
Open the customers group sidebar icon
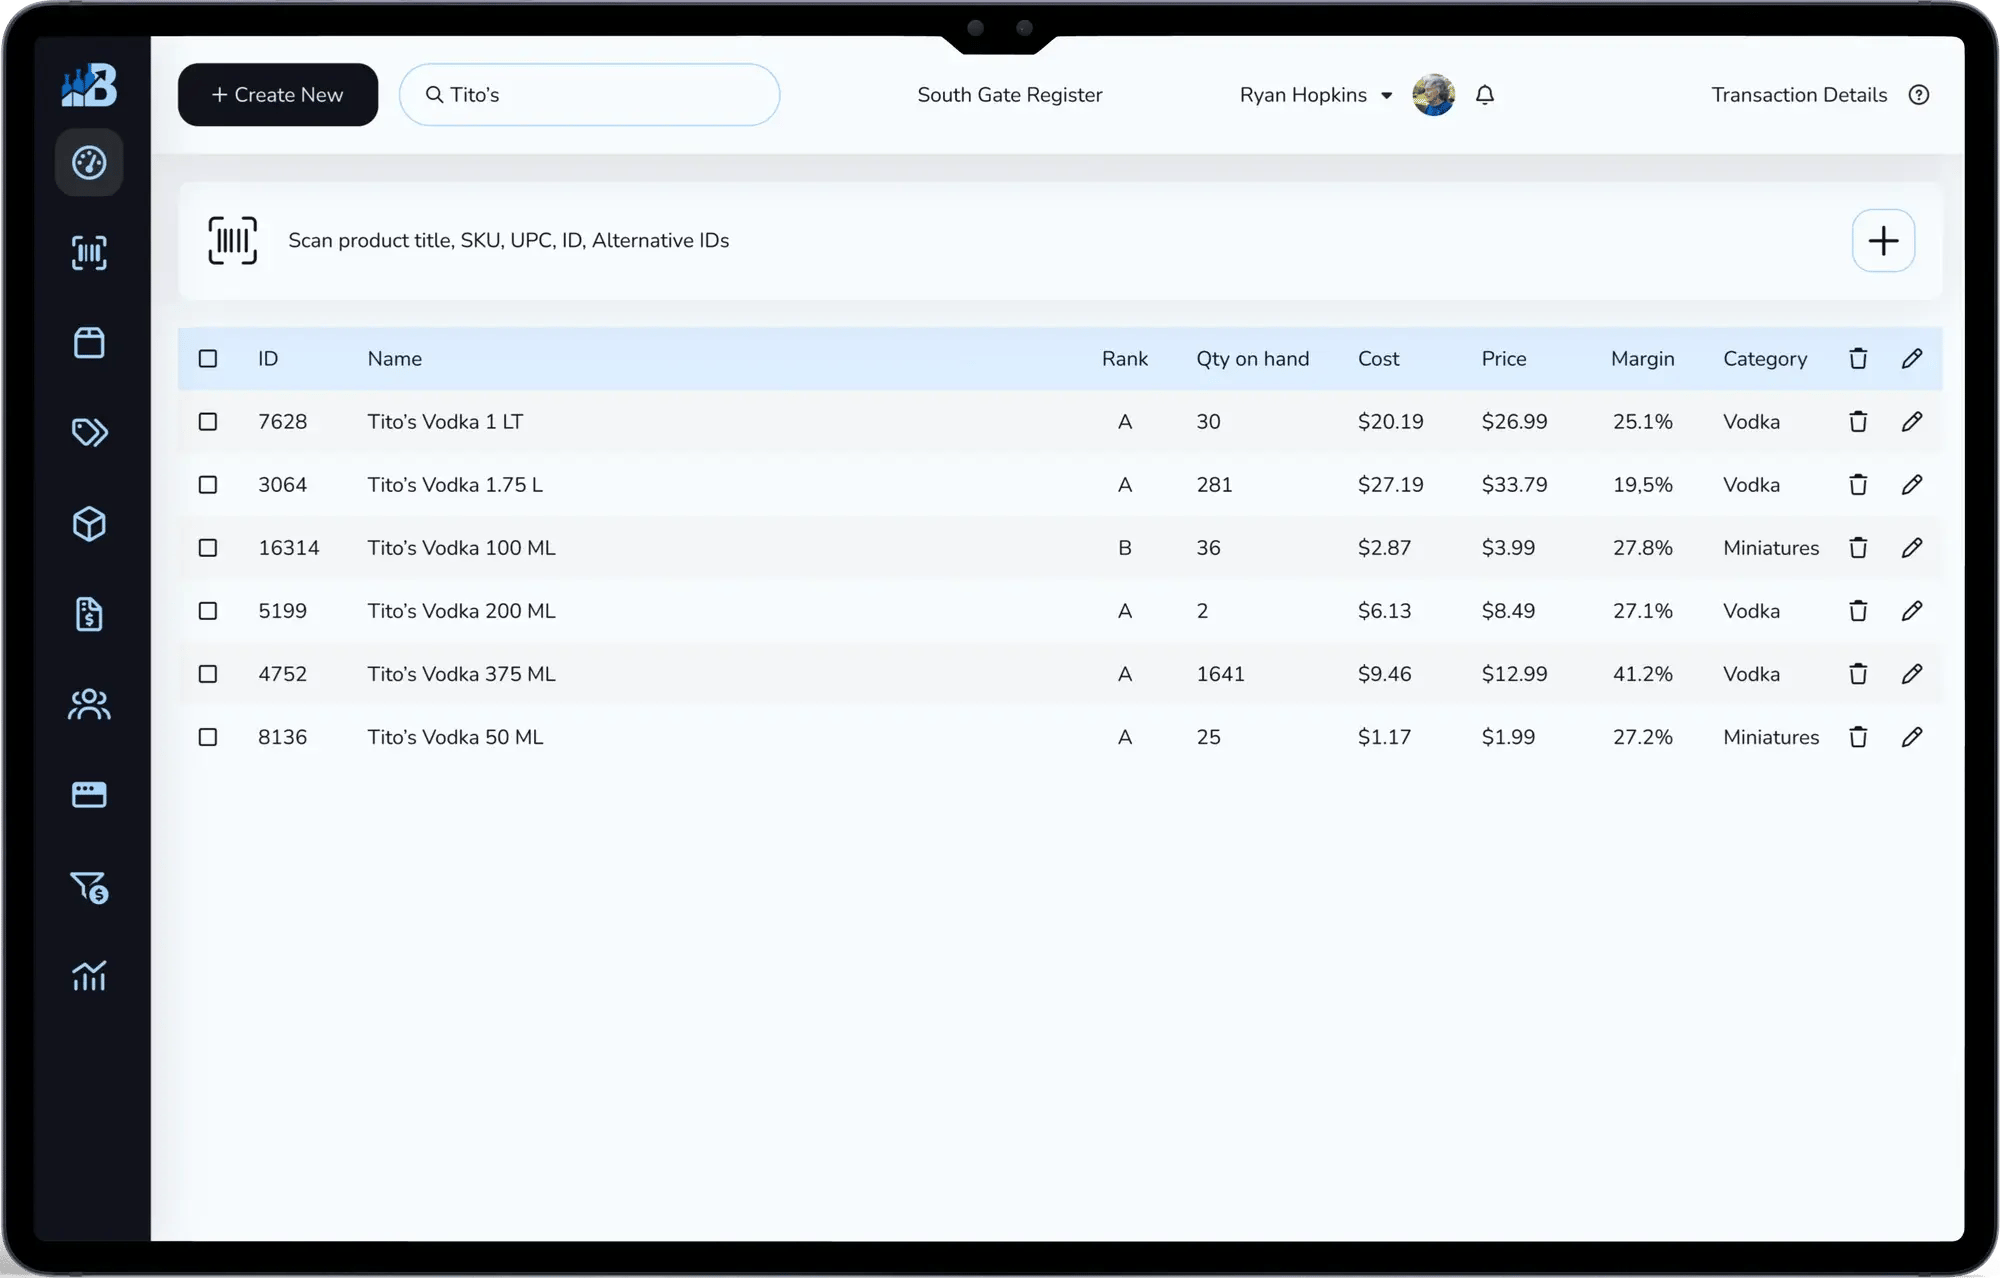[89, 704]
